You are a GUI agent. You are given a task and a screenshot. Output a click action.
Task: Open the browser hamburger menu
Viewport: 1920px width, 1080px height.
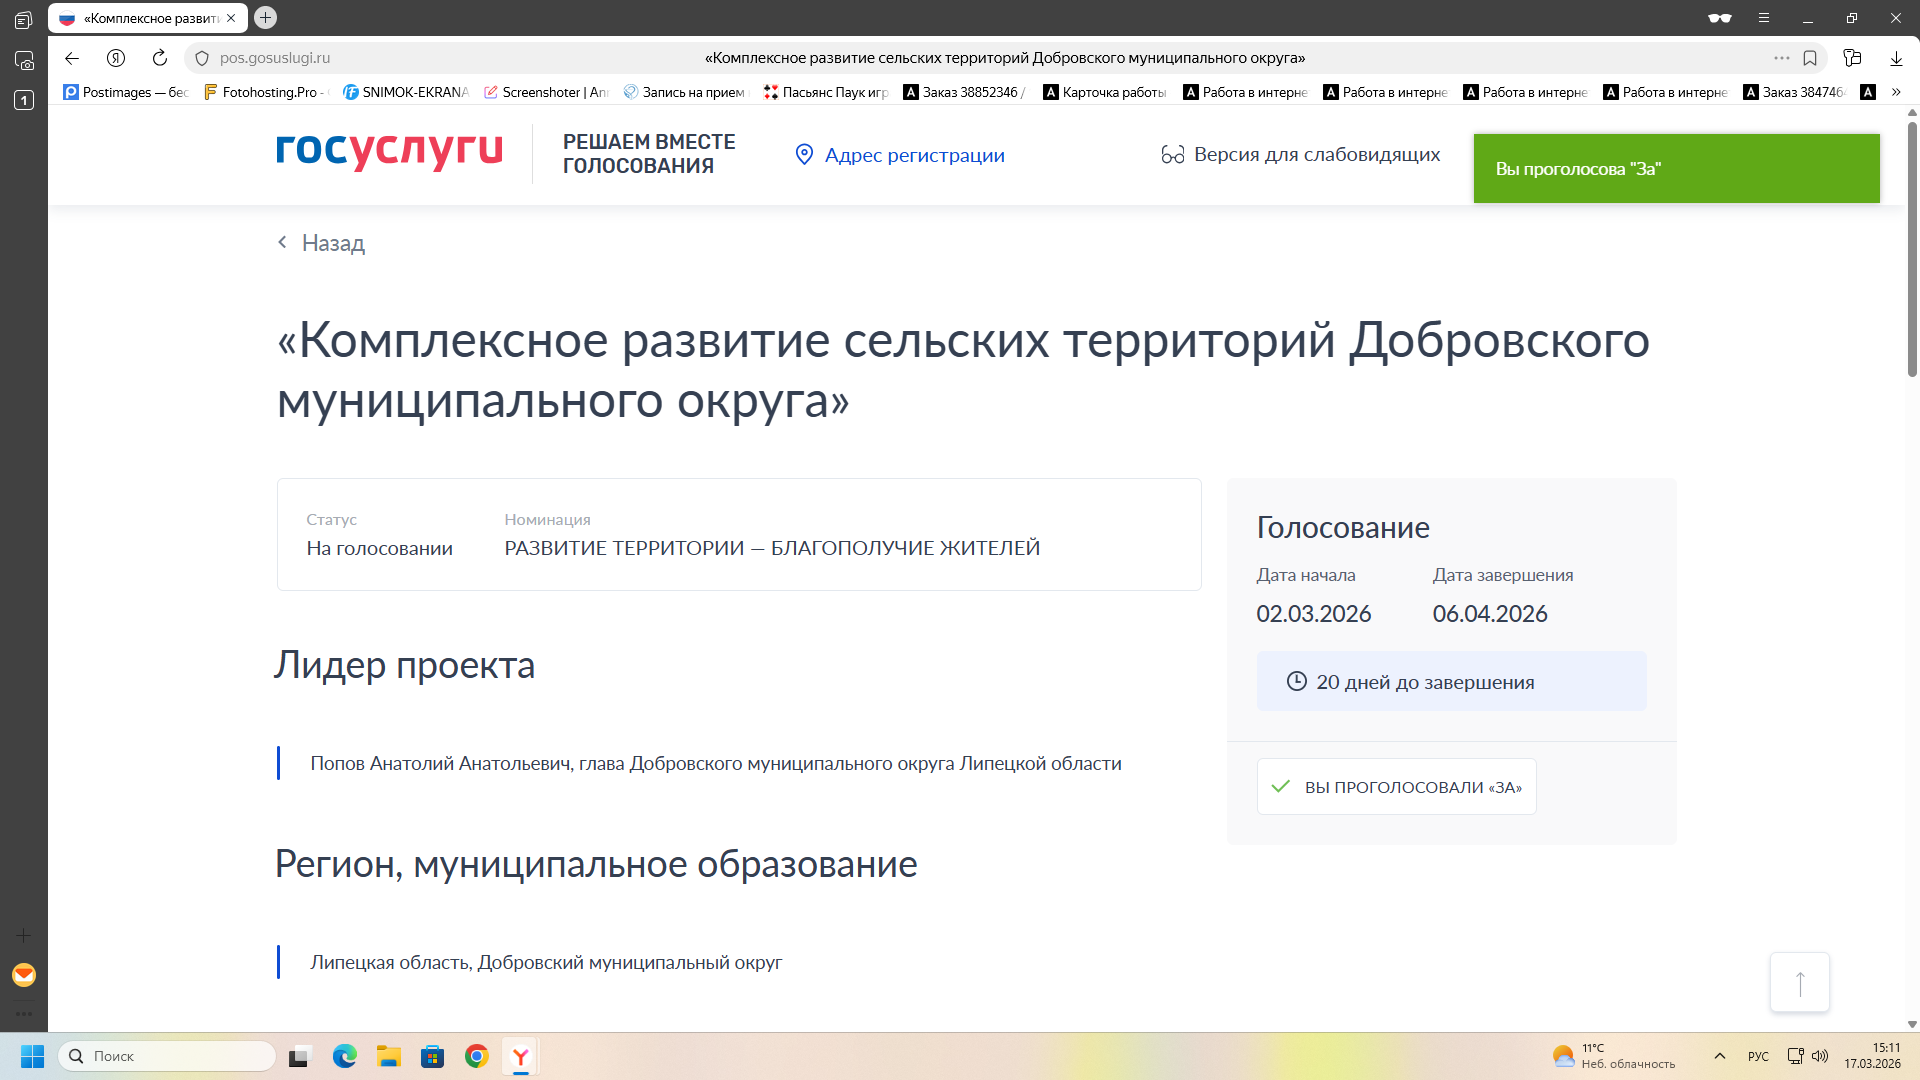click(x=1764, y=18)
